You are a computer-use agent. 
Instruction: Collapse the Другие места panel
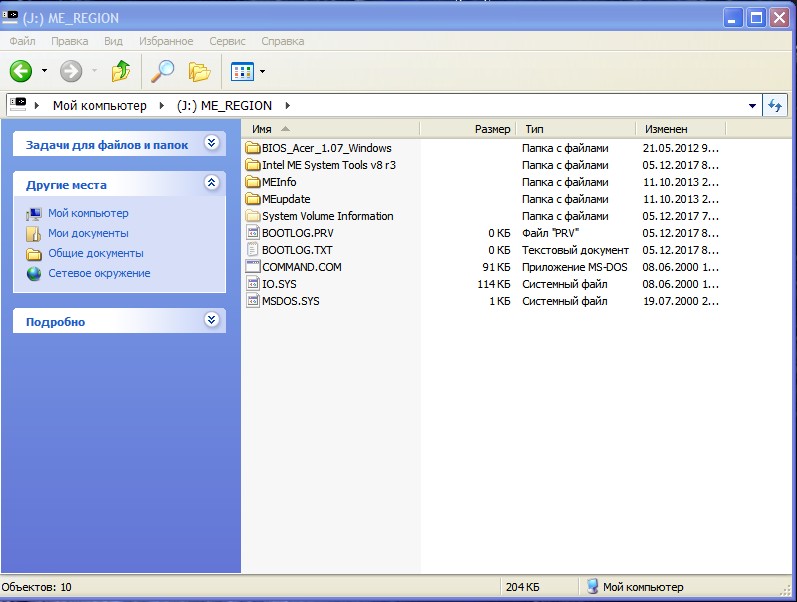(212, 183)
